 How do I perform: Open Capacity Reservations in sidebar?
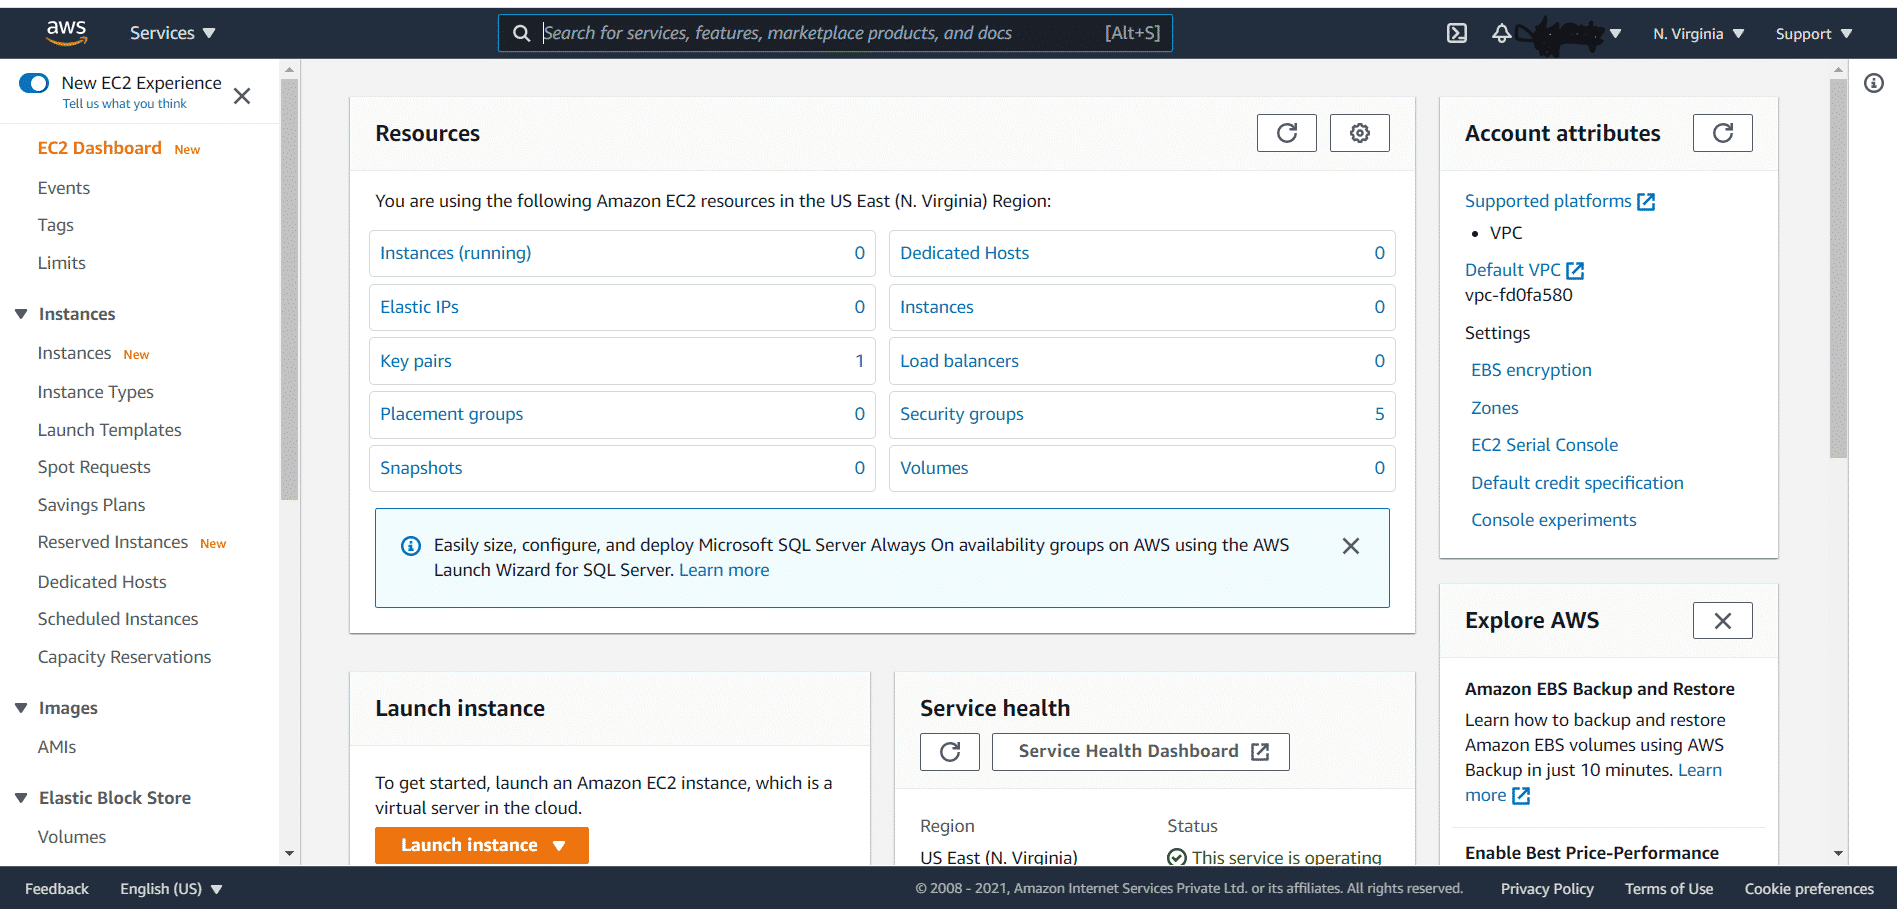coord(125,657)
